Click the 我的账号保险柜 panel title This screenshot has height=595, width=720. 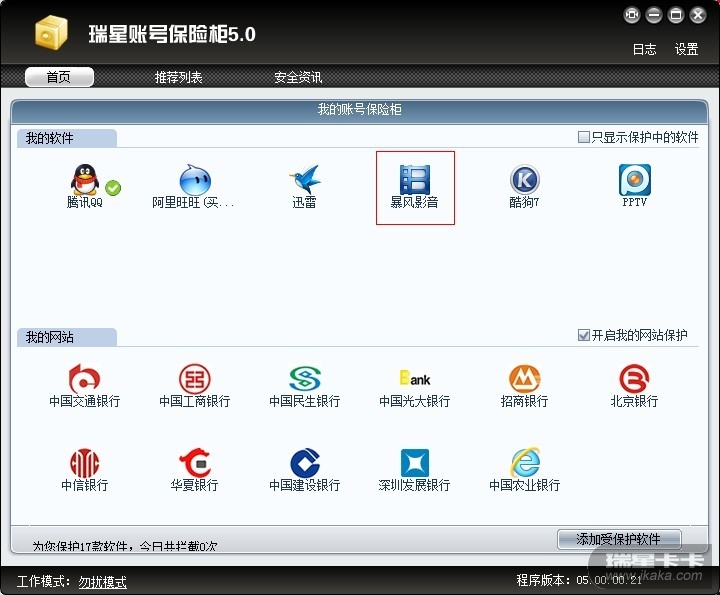point(360,109)
